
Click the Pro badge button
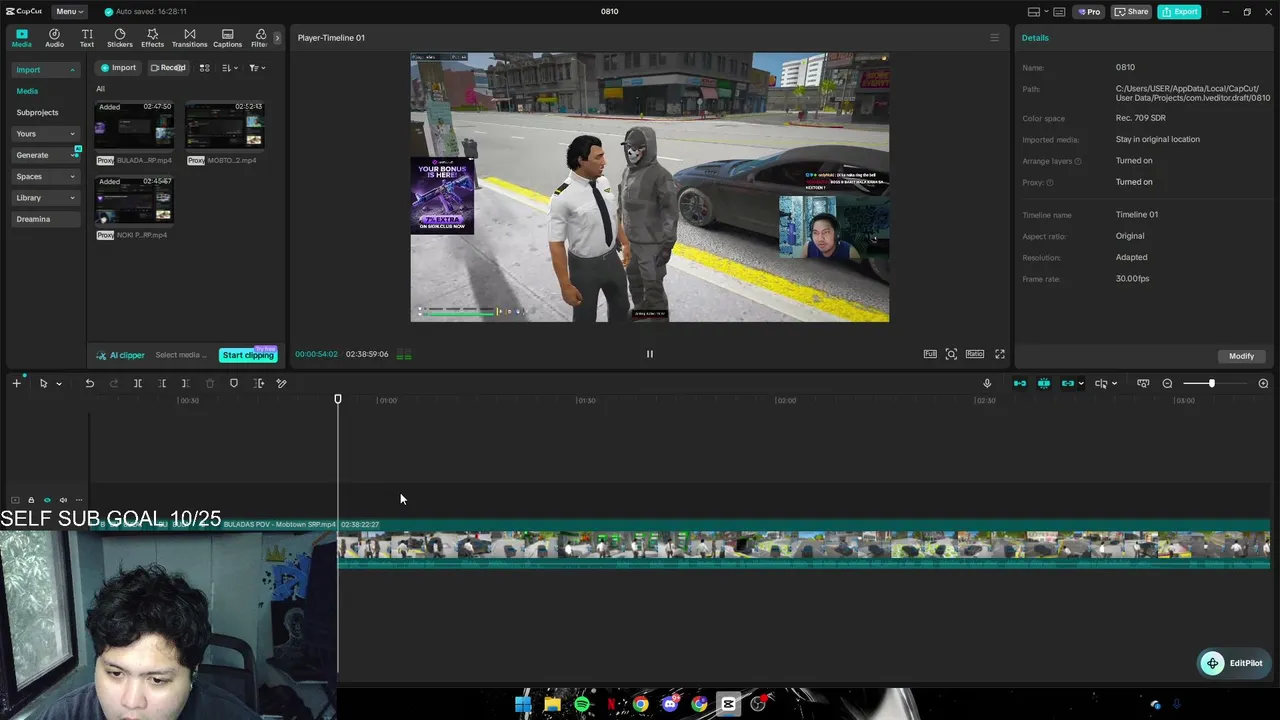tap(1088, 12)
